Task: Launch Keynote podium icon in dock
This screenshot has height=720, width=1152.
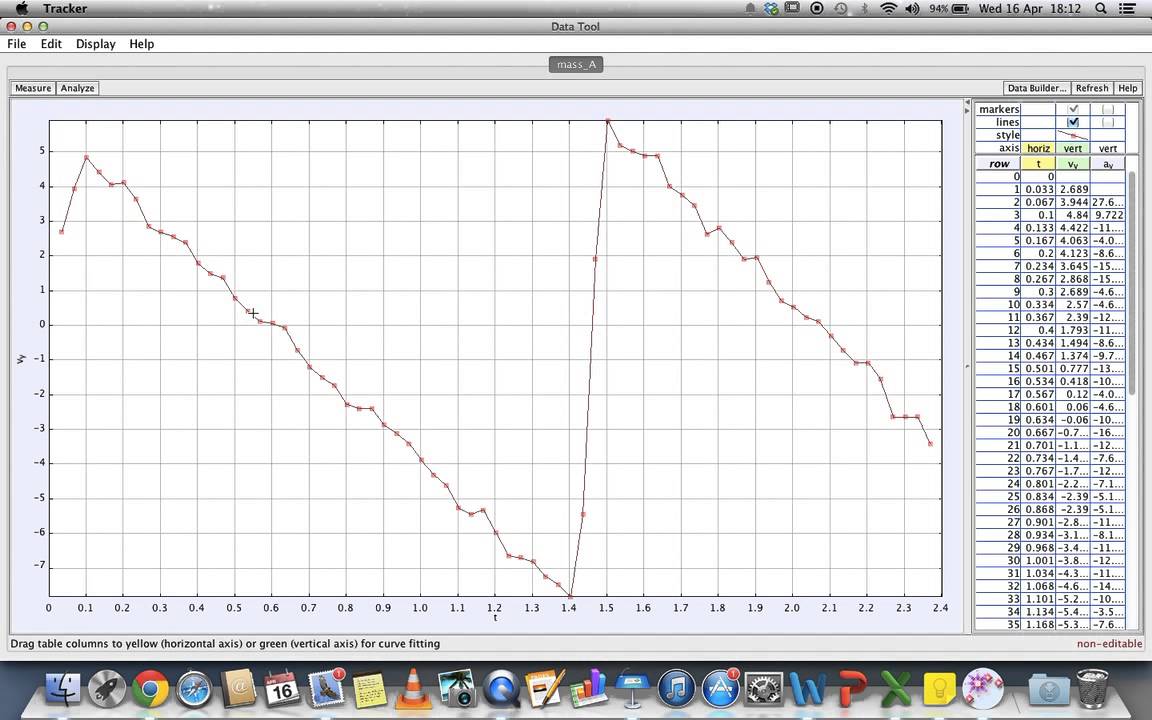Action: point(633,688)
